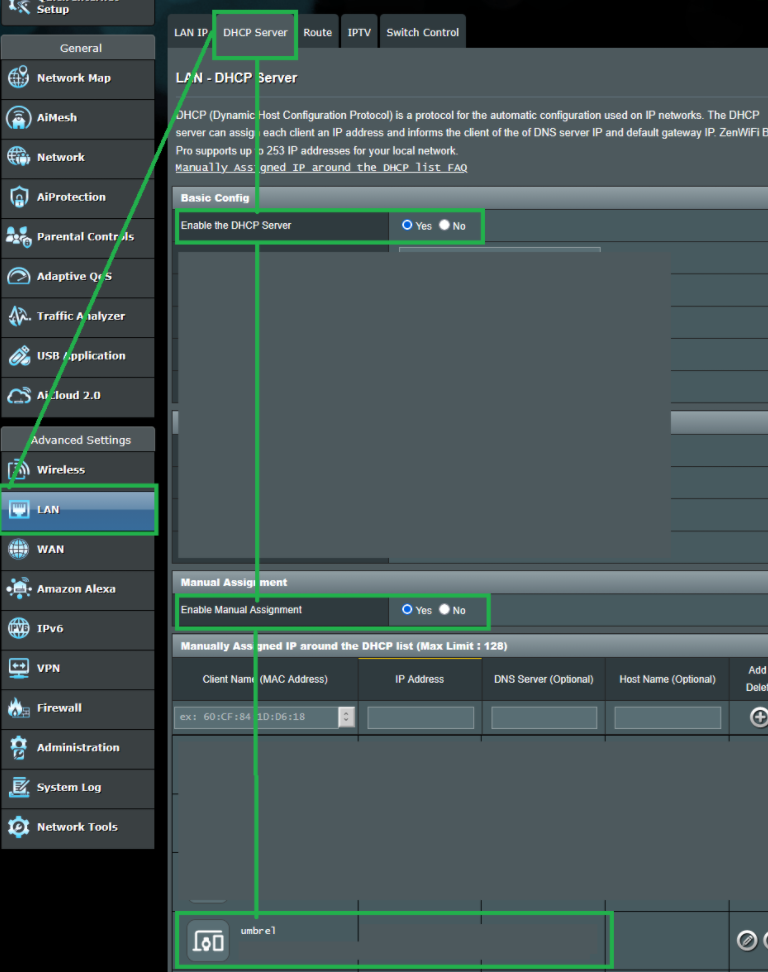Open Network Tools icon
Image resolution: width=768 pixels, height=972 pixels.
point(19,826)
